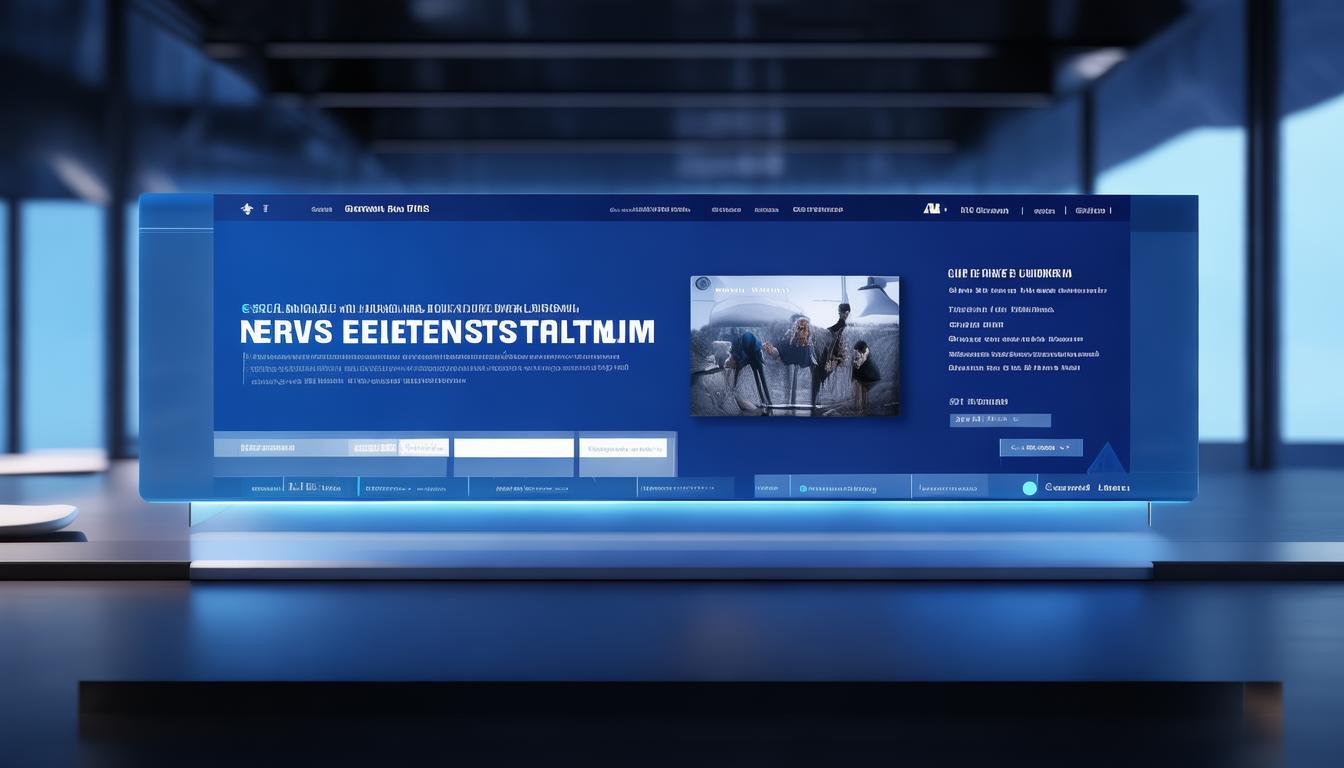
Task: Click the blue triangle icon at the bottom right
Action: point(1106,459)
